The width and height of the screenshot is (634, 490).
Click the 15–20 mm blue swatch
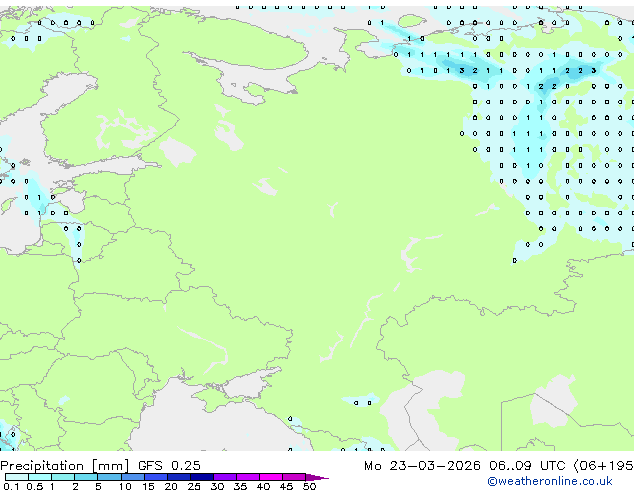(156, 477)
